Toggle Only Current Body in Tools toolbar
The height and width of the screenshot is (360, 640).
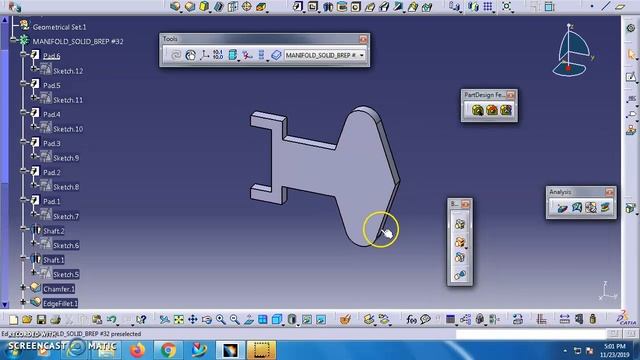276,55
